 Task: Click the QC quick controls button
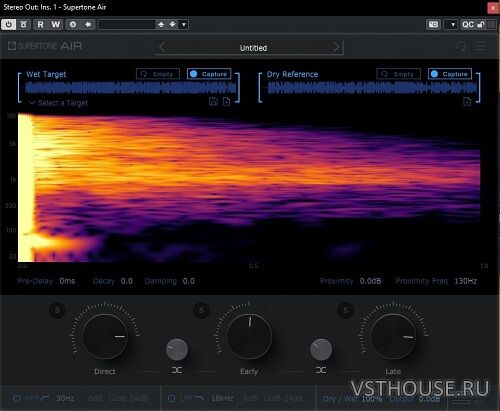467,24
